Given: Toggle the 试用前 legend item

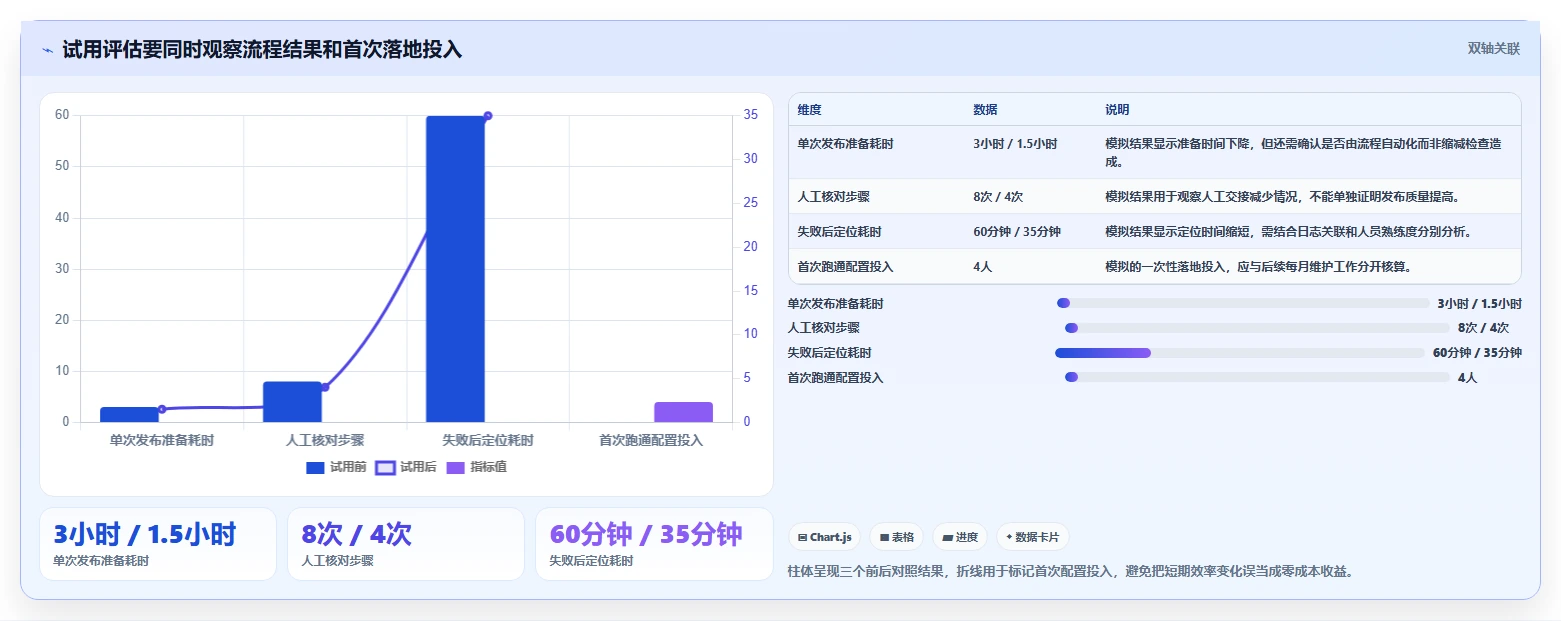Looking at the screenshot, I should click(x=336, y=467).
